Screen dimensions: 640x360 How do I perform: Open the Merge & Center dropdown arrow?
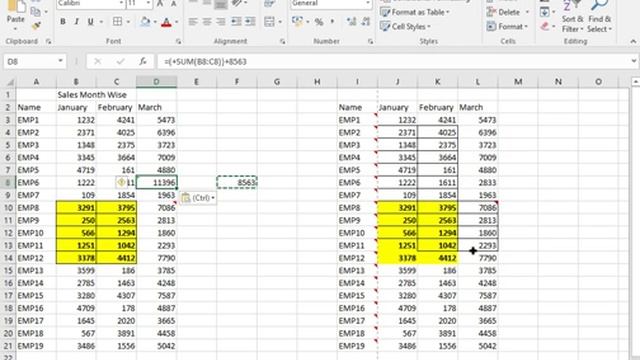tap(280, 22)
